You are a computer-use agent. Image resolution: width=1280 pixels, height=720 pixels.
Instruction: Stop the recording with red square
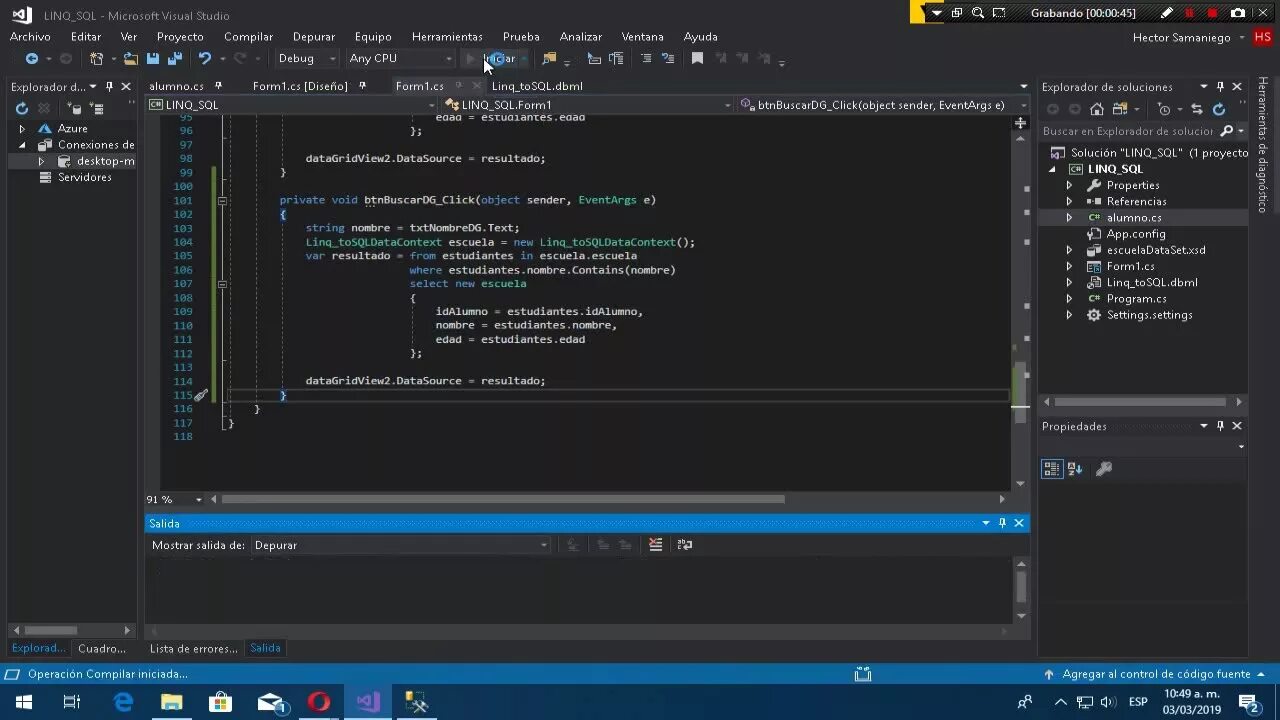coord(1213,13)
